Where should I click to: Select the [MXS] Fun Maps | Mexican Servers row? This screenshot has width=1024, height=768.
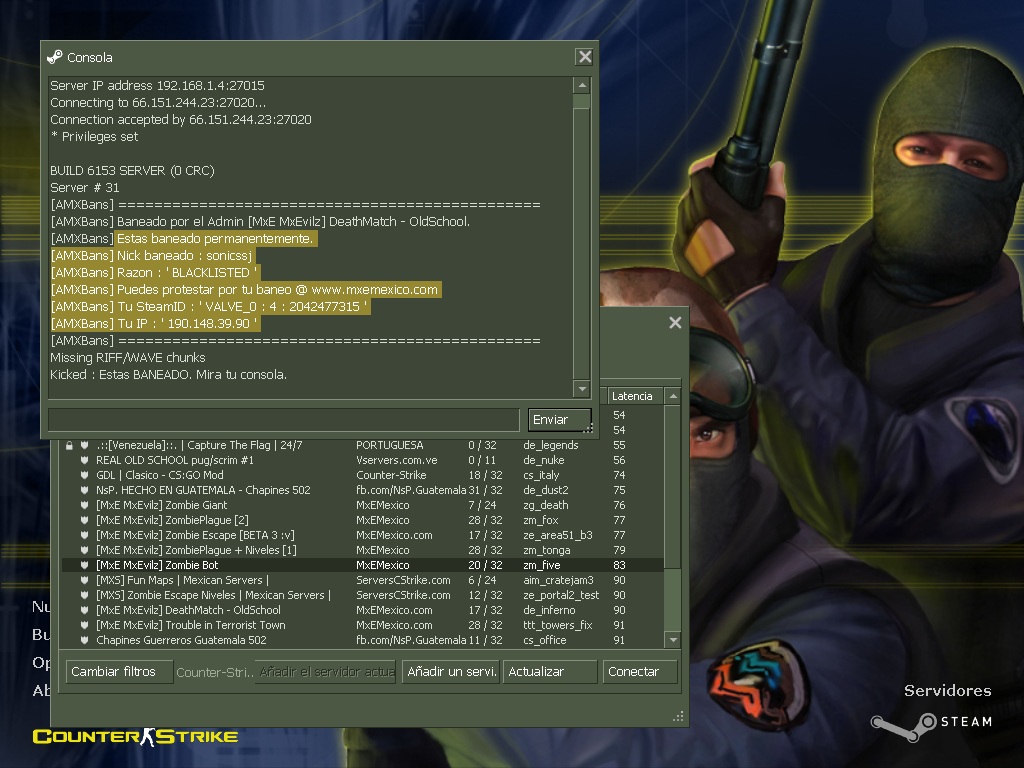[362, 580]
